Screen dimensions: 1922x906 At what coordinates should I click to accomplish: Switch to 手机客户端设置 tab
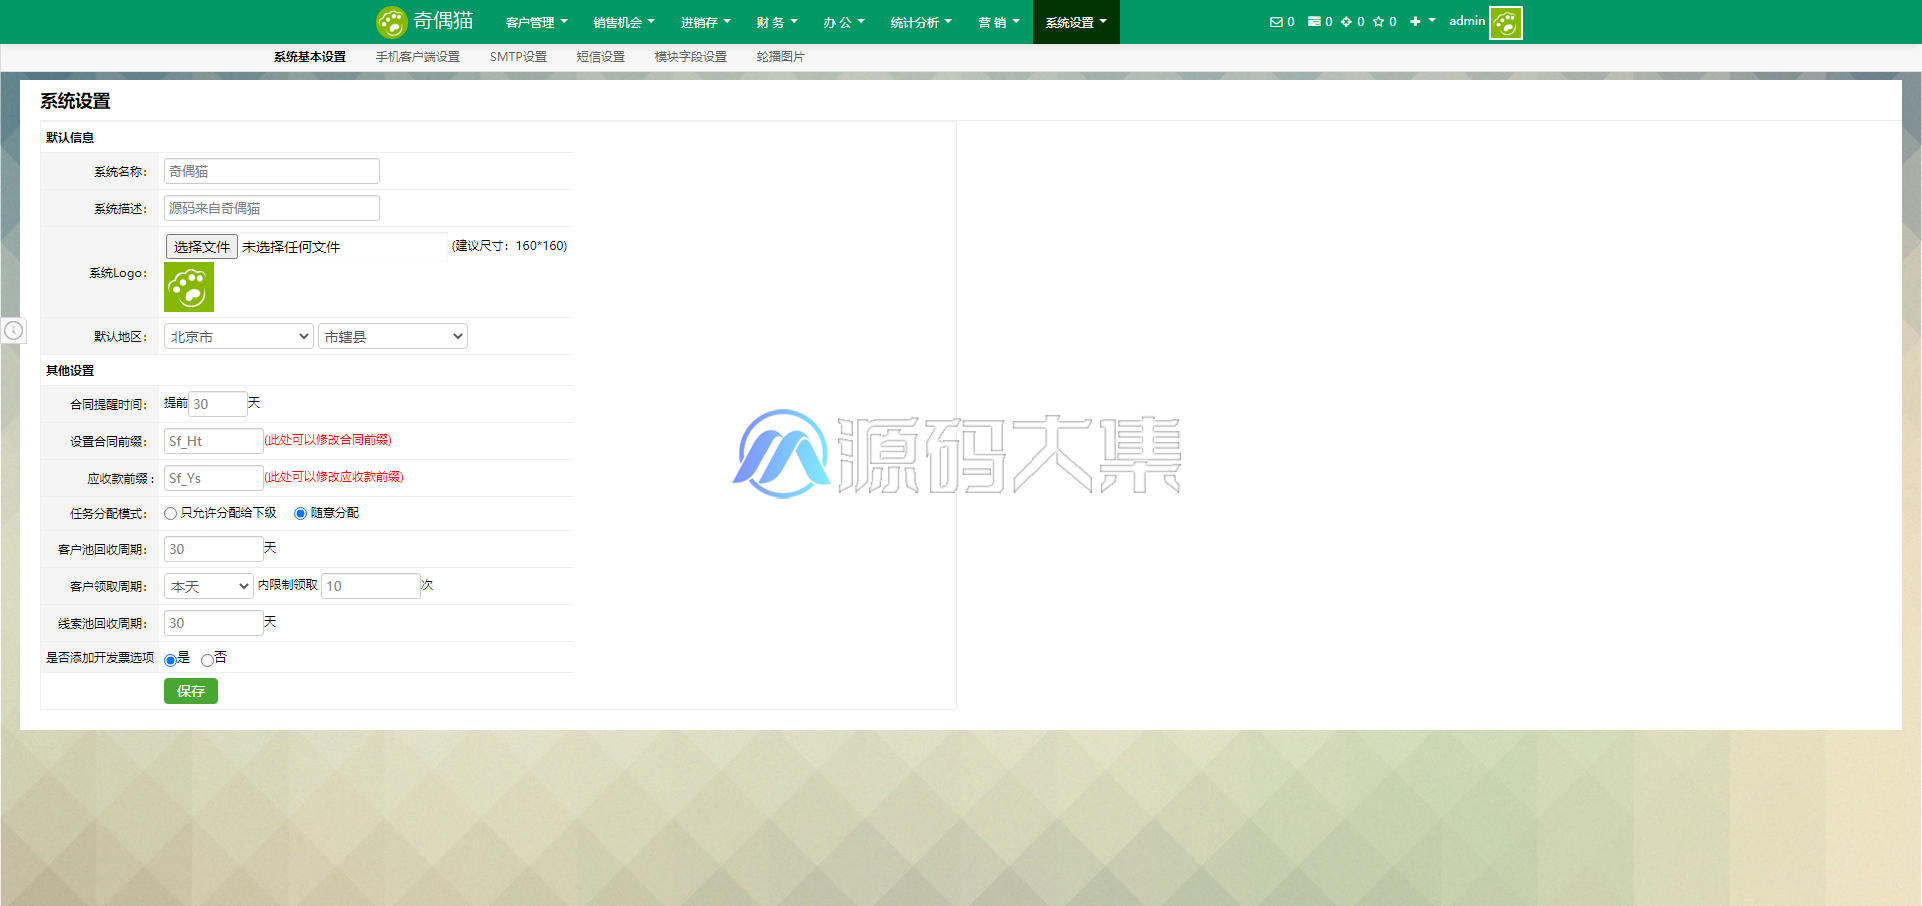(x=418, y=57)
